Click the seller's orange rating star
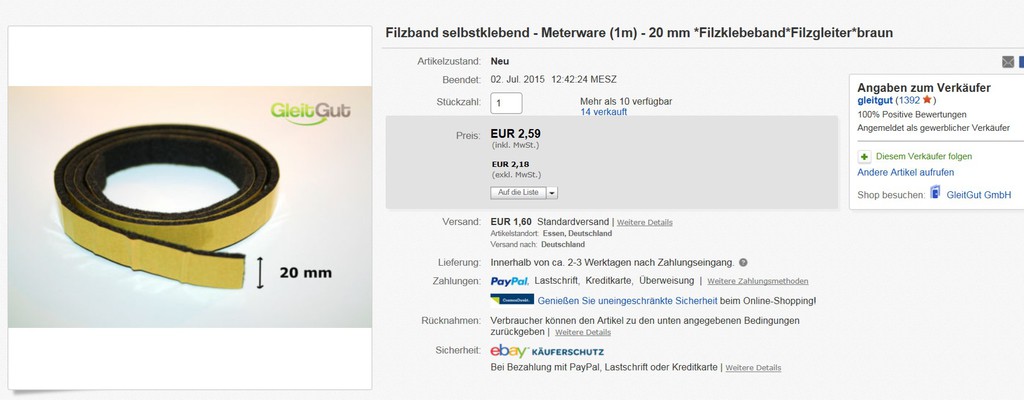The width and height of the screenshot is (1024, 400). [927, 100]
